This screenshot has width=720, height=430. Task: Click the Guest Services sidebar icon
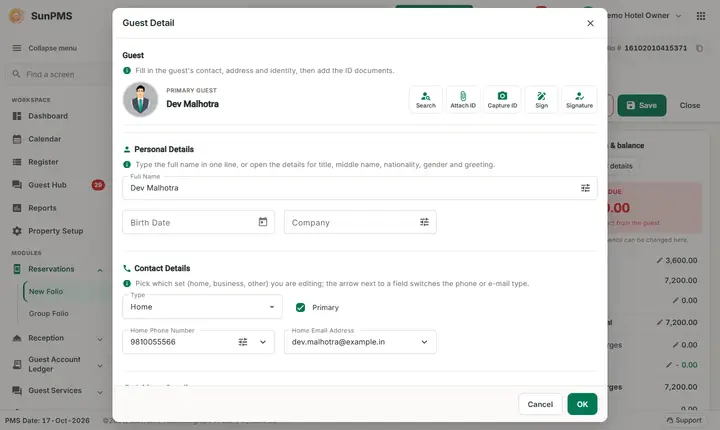[x=17, y=390]
